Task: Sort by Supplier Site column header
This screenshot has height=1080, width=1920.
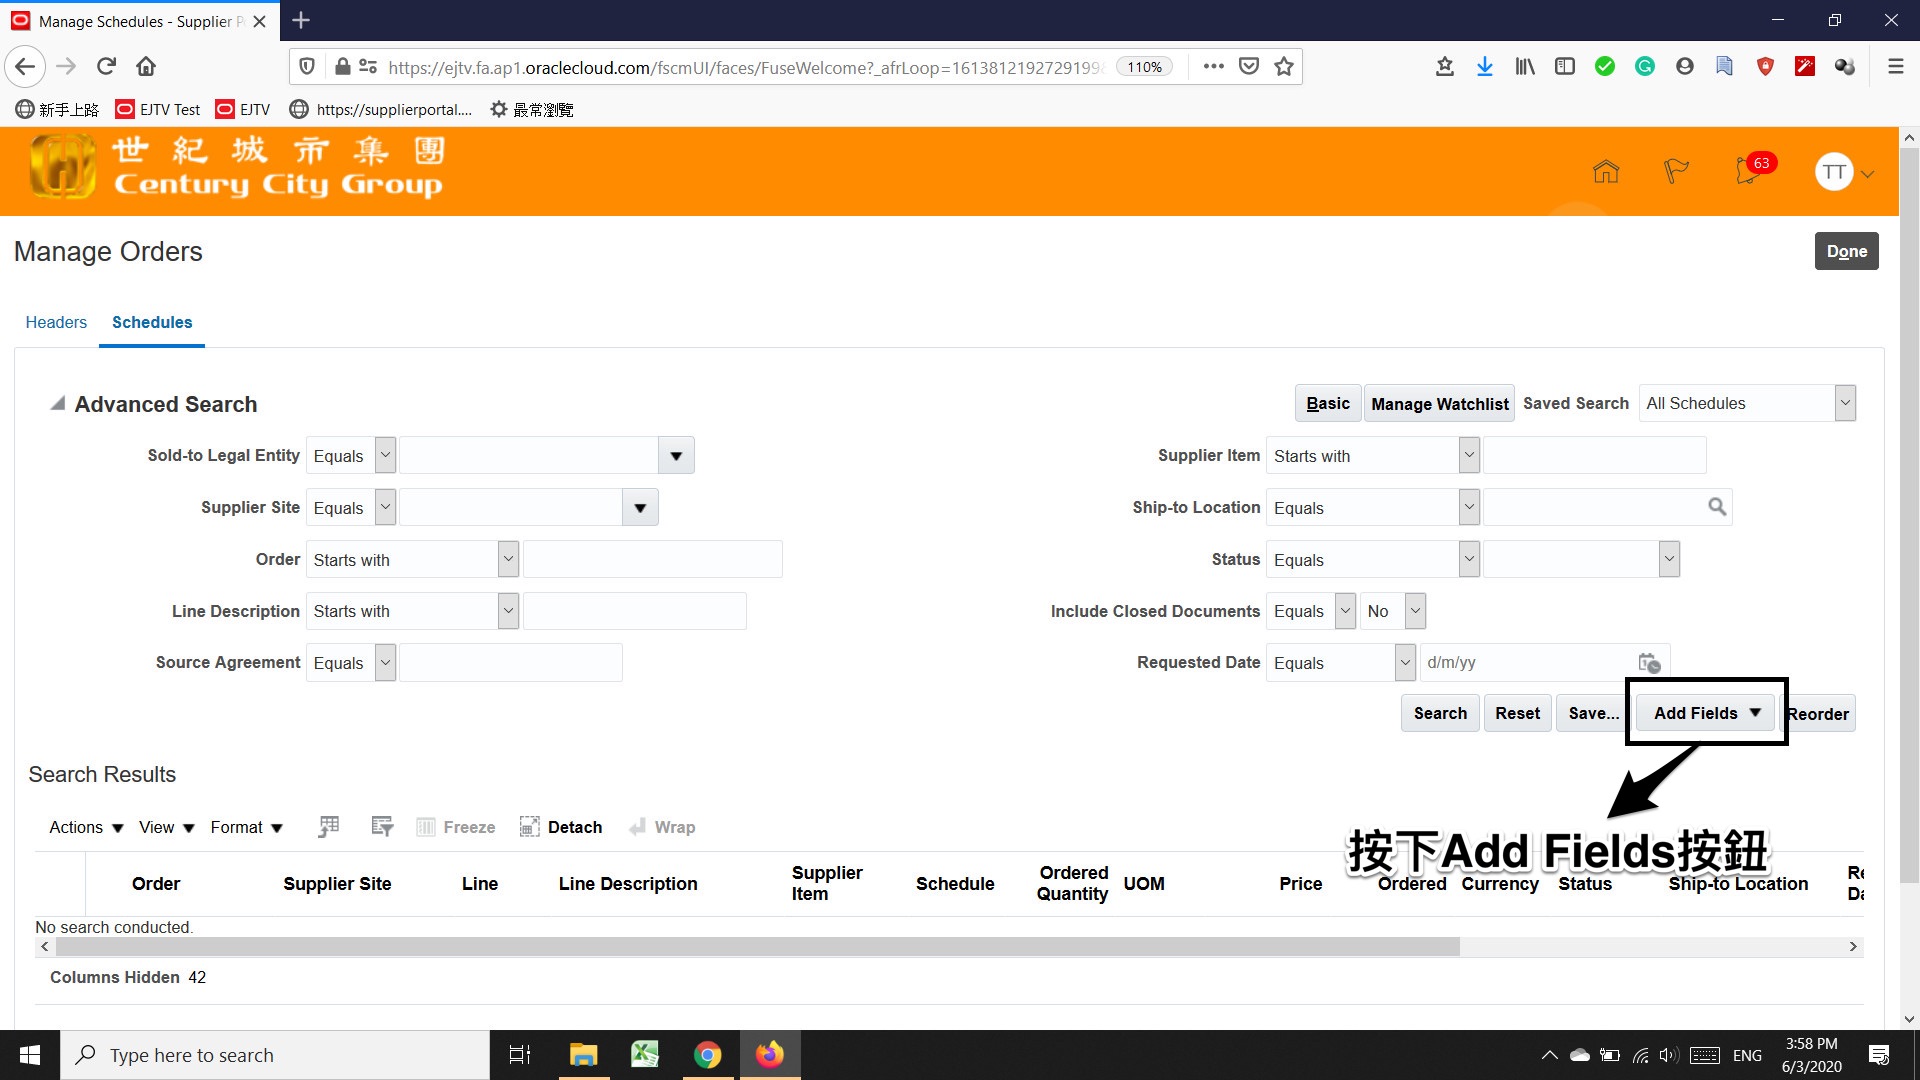Action: (x=337, y=883)
